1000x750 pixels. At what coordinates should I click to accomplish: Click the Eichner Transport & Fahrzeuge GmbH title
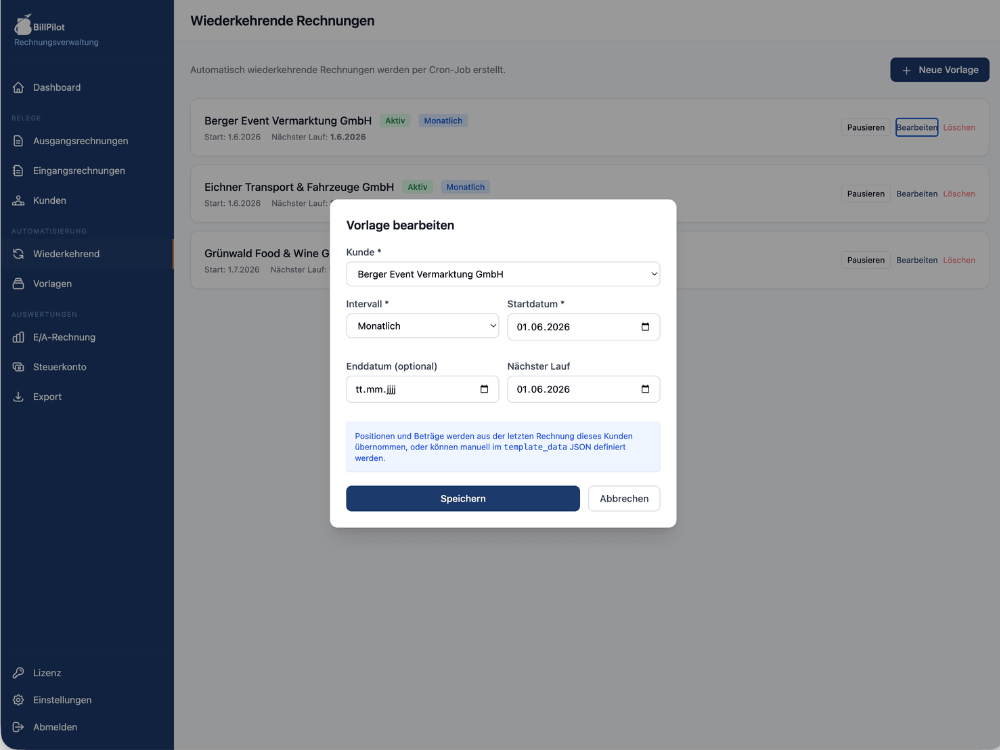(299, 187)
